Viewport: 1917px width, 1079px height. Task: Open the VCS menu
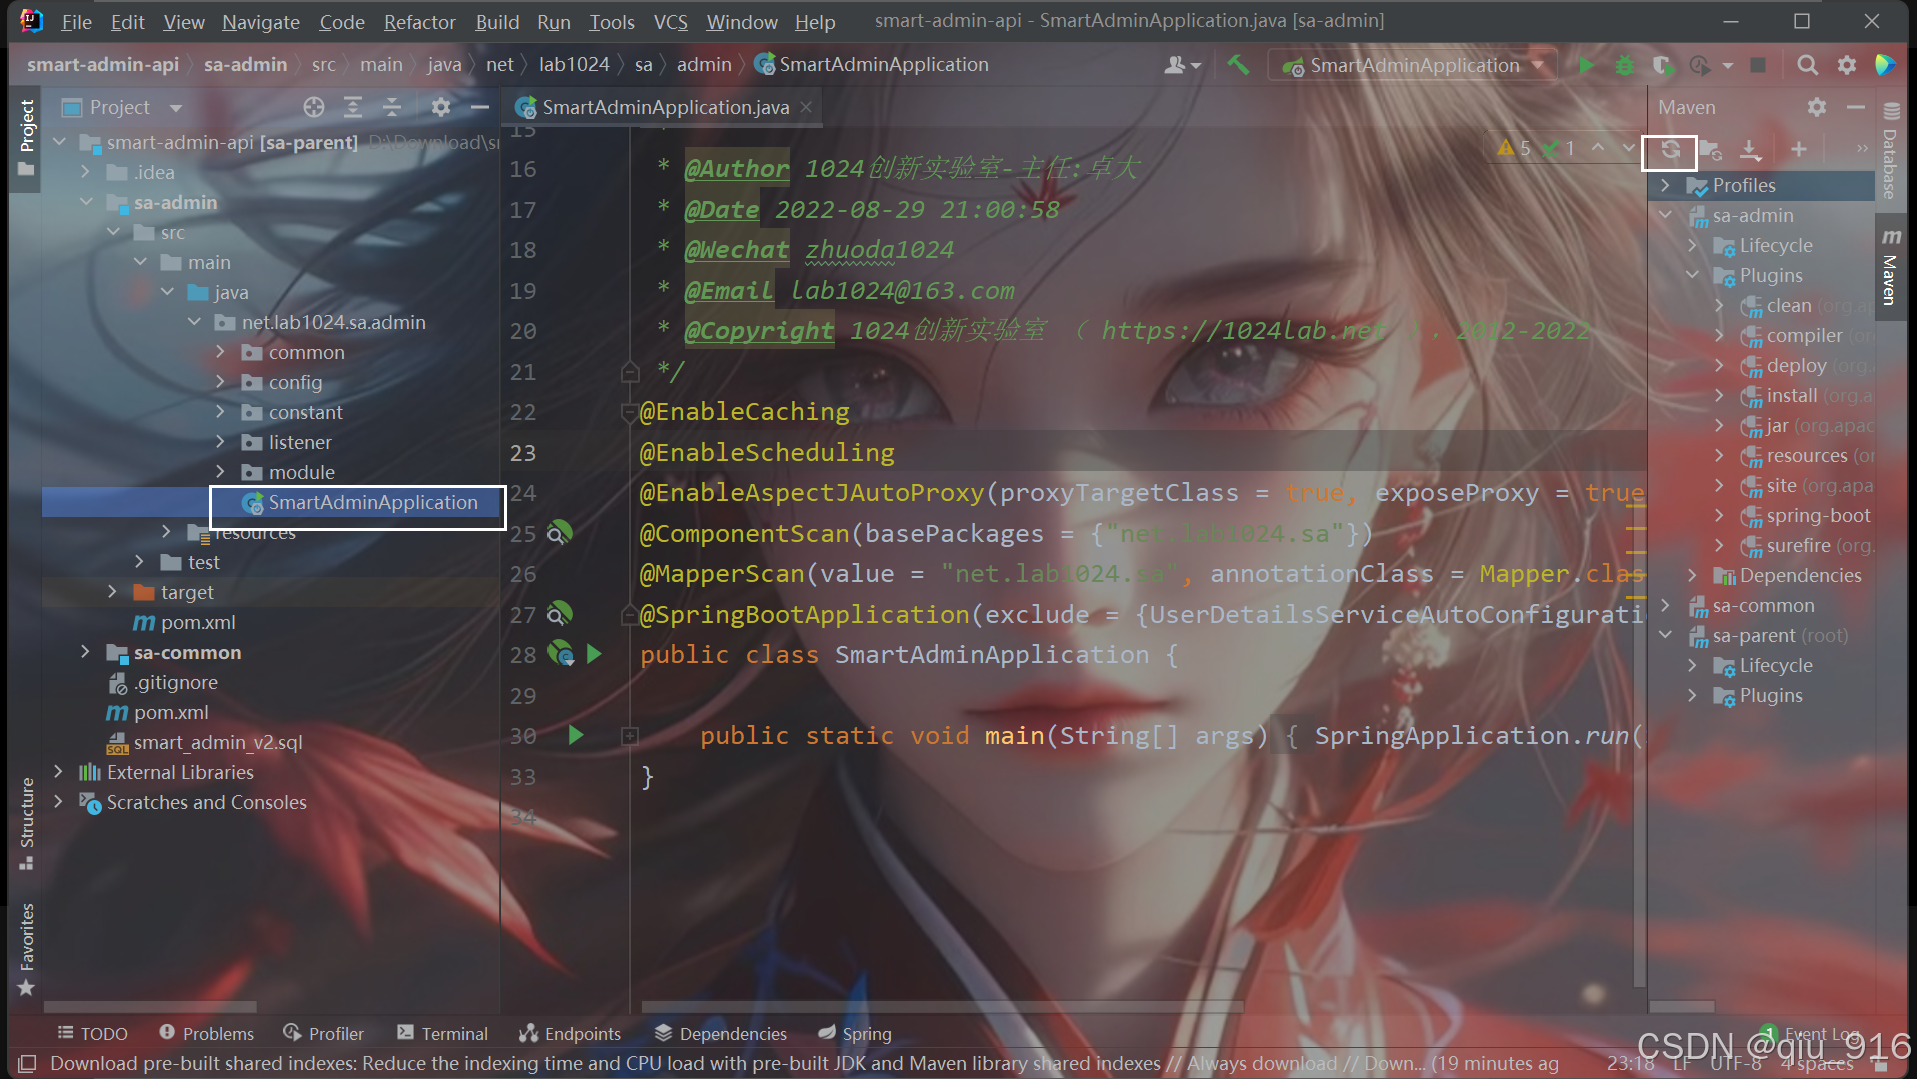coord(669,21)
